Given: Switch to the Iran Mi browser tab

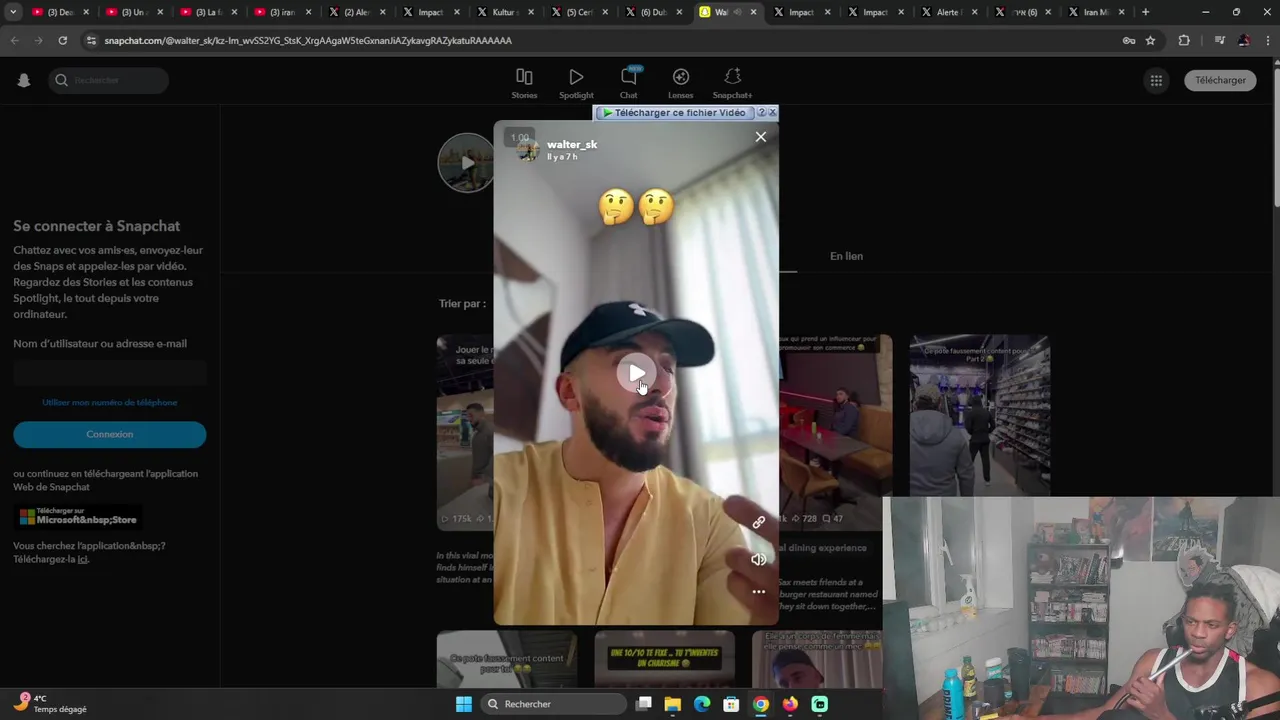Looking at the screenshot, I should point(1098,12).
